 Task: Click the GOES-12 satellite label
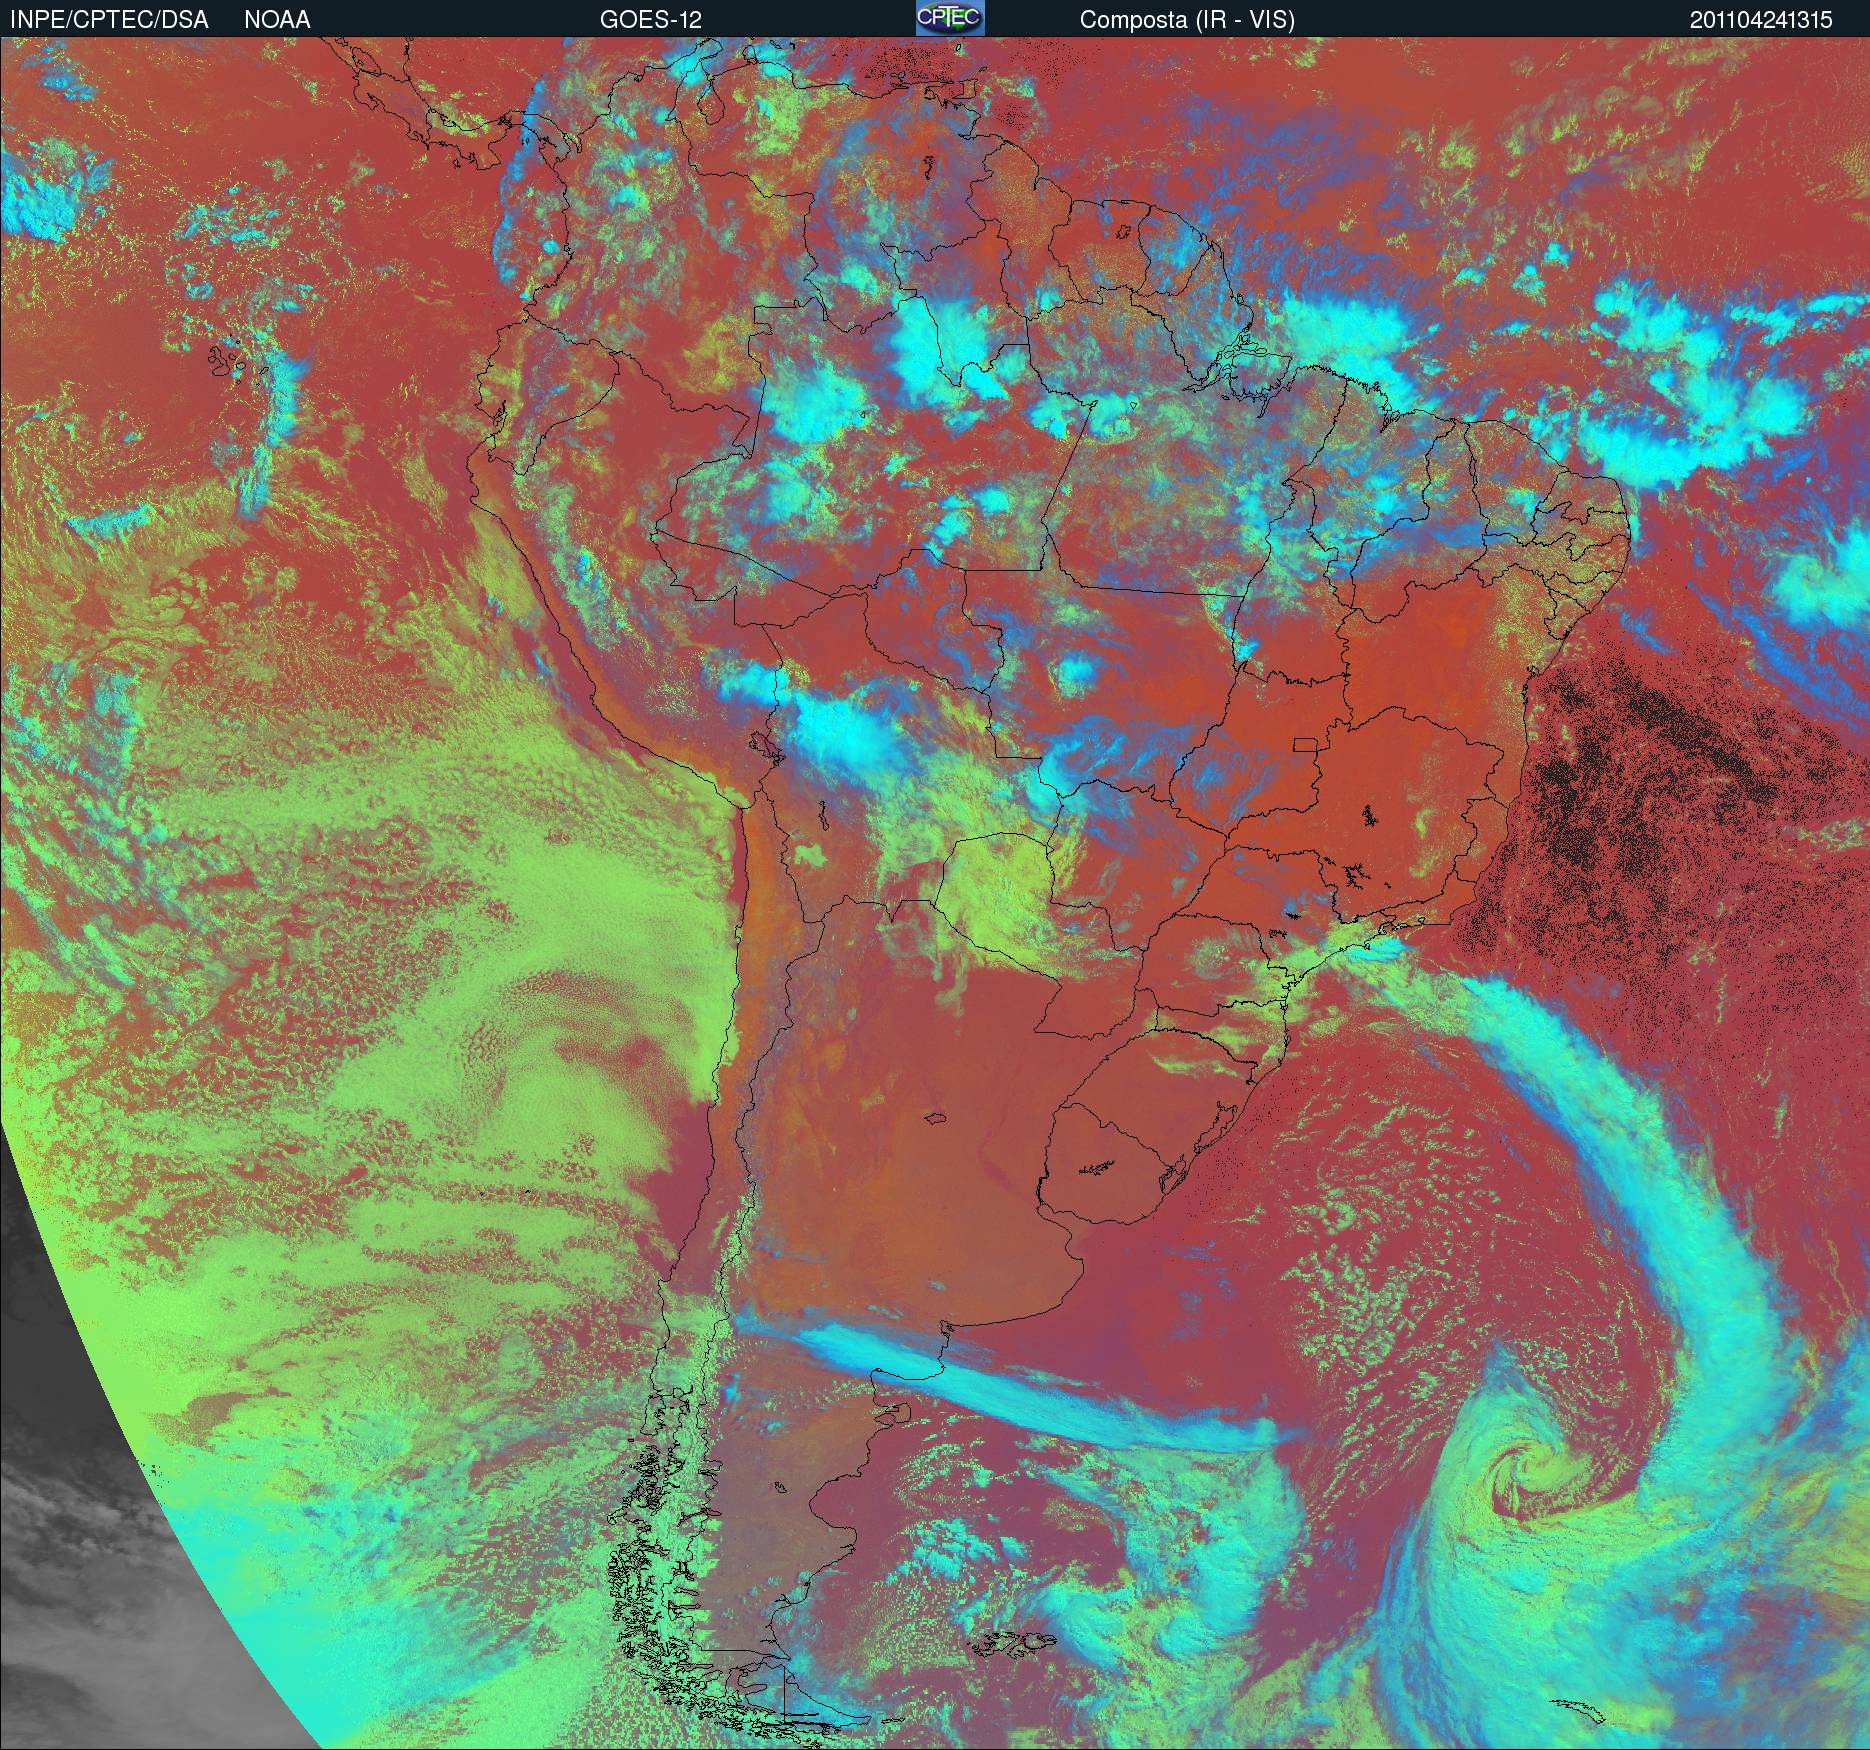[650, 20]
